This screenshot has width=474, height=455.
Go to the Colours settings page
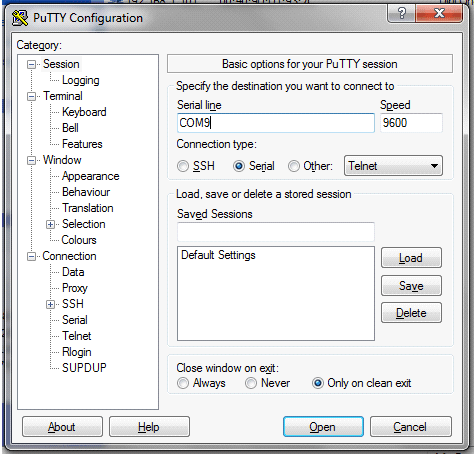click(x=79, y=240)
